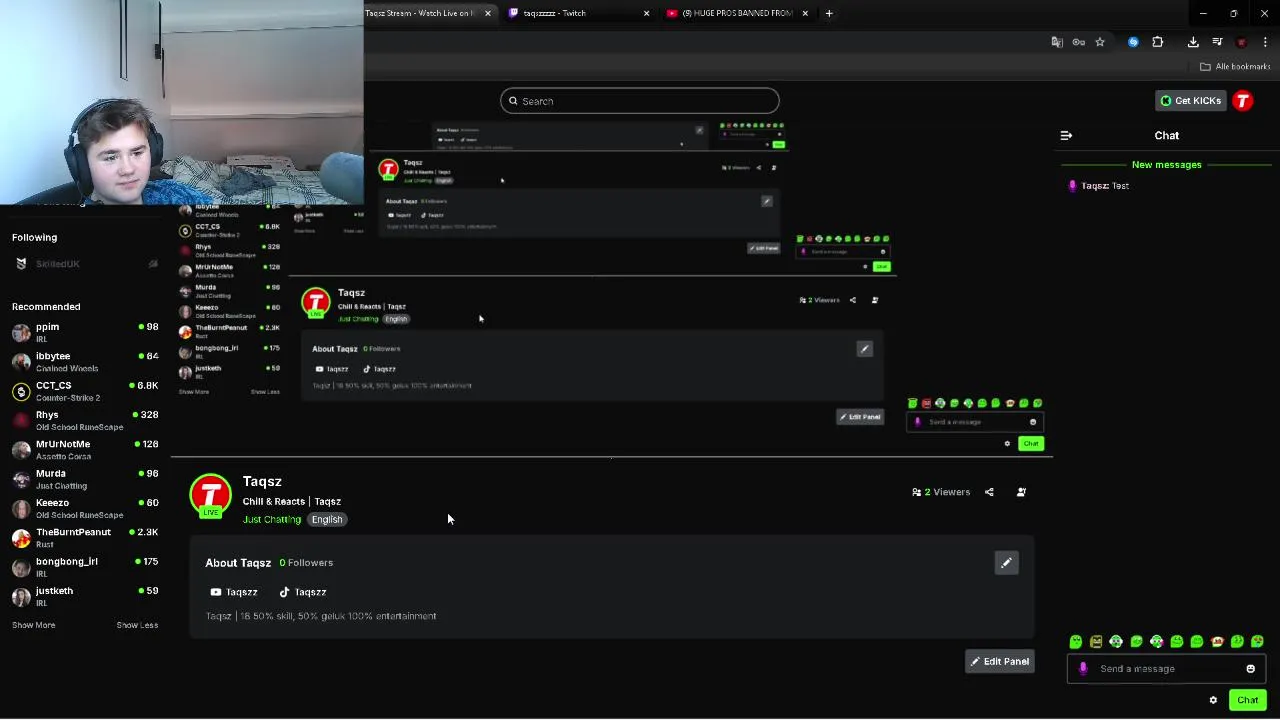The image size is (1280, 720).
Task: Click the pencil edit icon in About Taqsz
Action: [x=1006, y=563]
